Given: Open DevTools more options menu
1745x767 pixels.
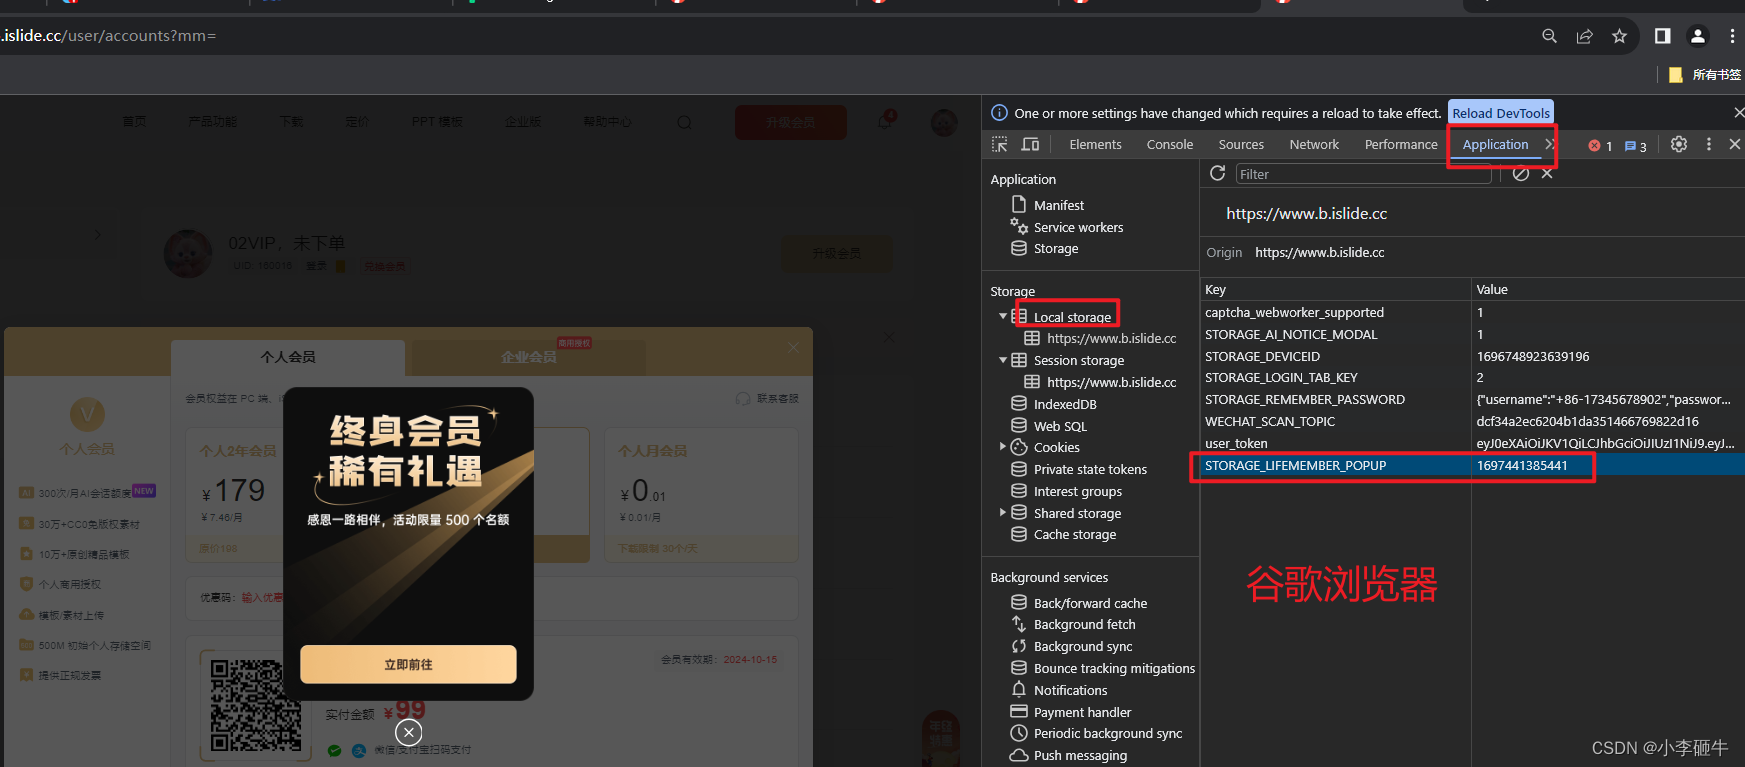Looking at the screenshot, I should pyautogui.click(x=1709, y=145).
